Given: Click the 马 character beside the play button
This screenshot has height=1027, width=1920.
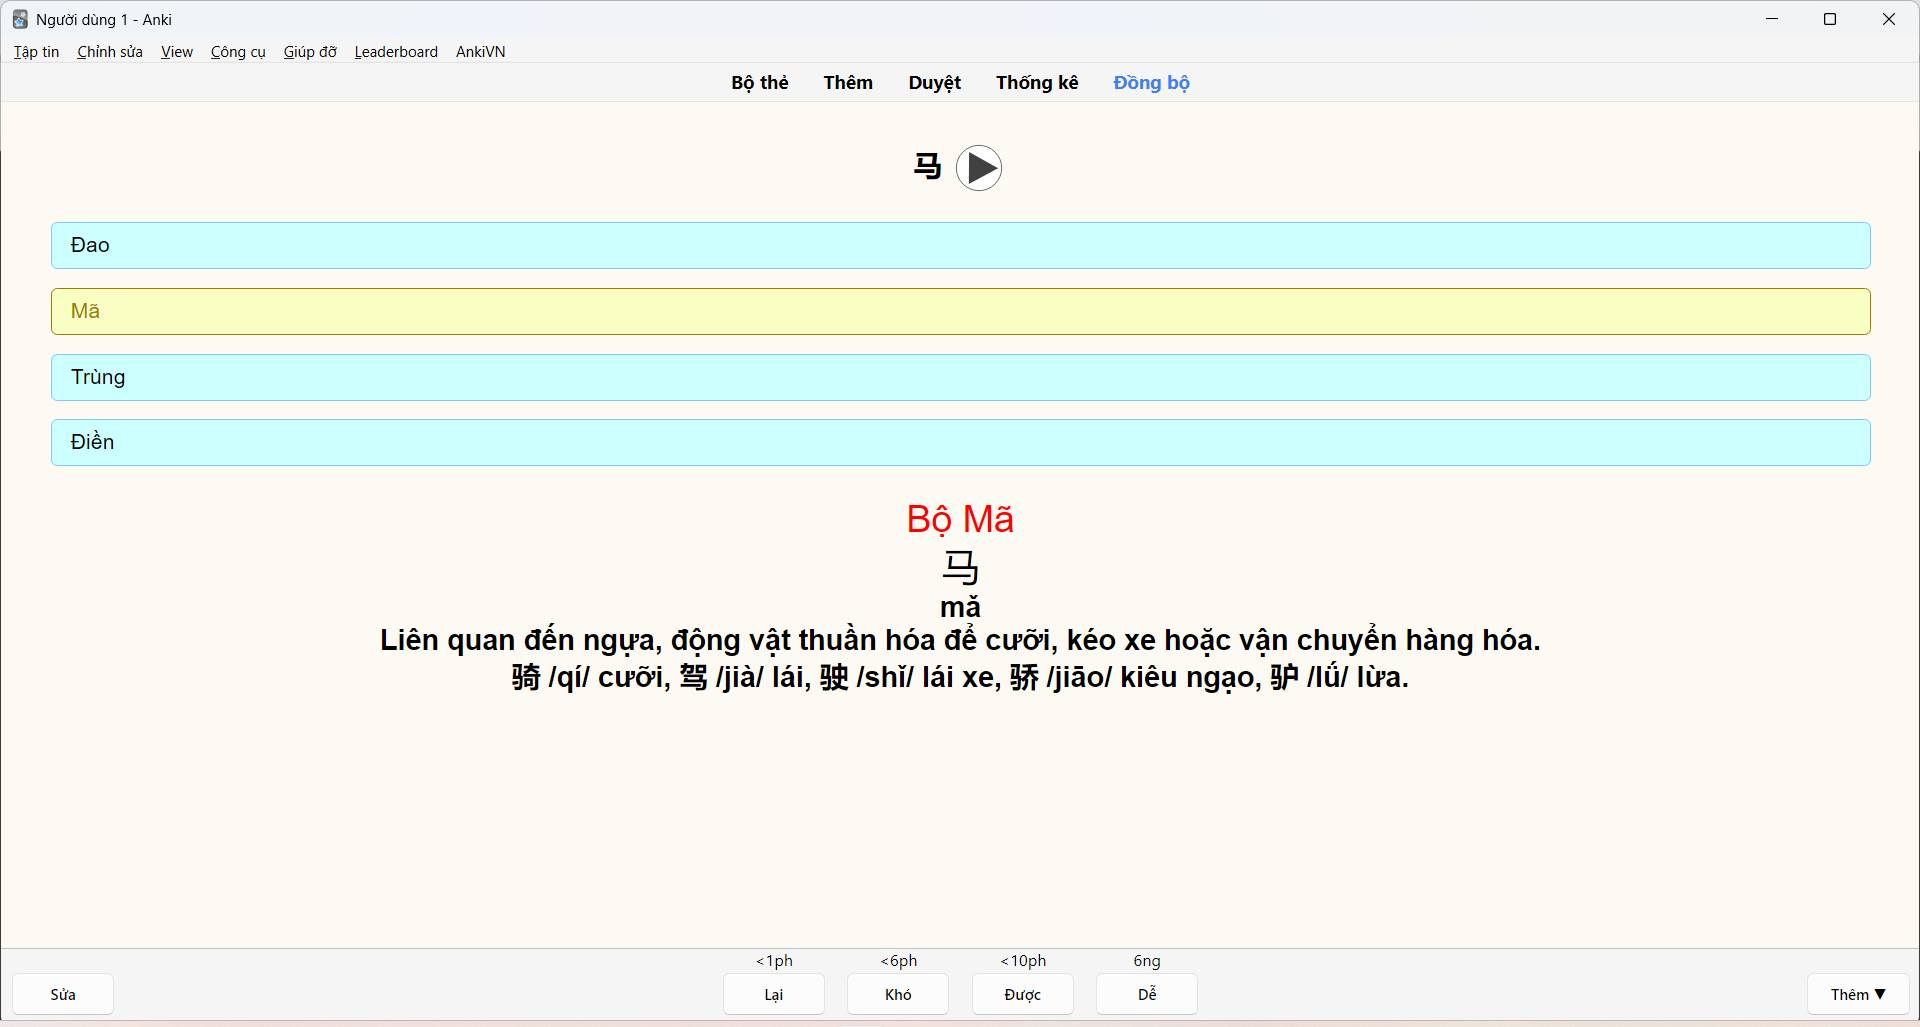Looking at the screenshot, I should tap(927, 167).
